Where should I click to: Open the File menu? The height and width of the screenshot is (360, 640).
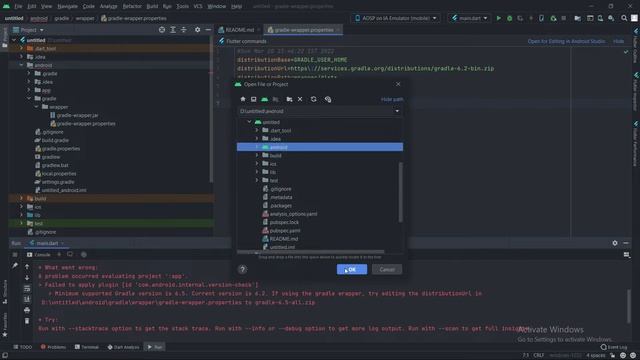click(x=18, y=6)
